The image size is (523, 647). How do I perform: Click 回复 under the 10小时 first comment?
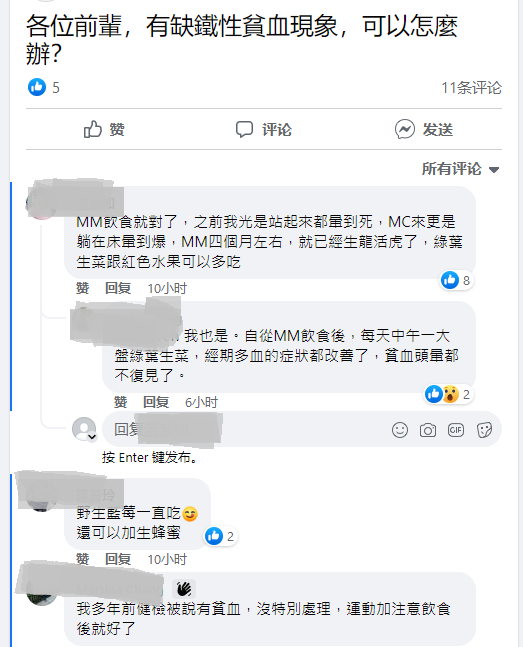(x=118, y=288)
